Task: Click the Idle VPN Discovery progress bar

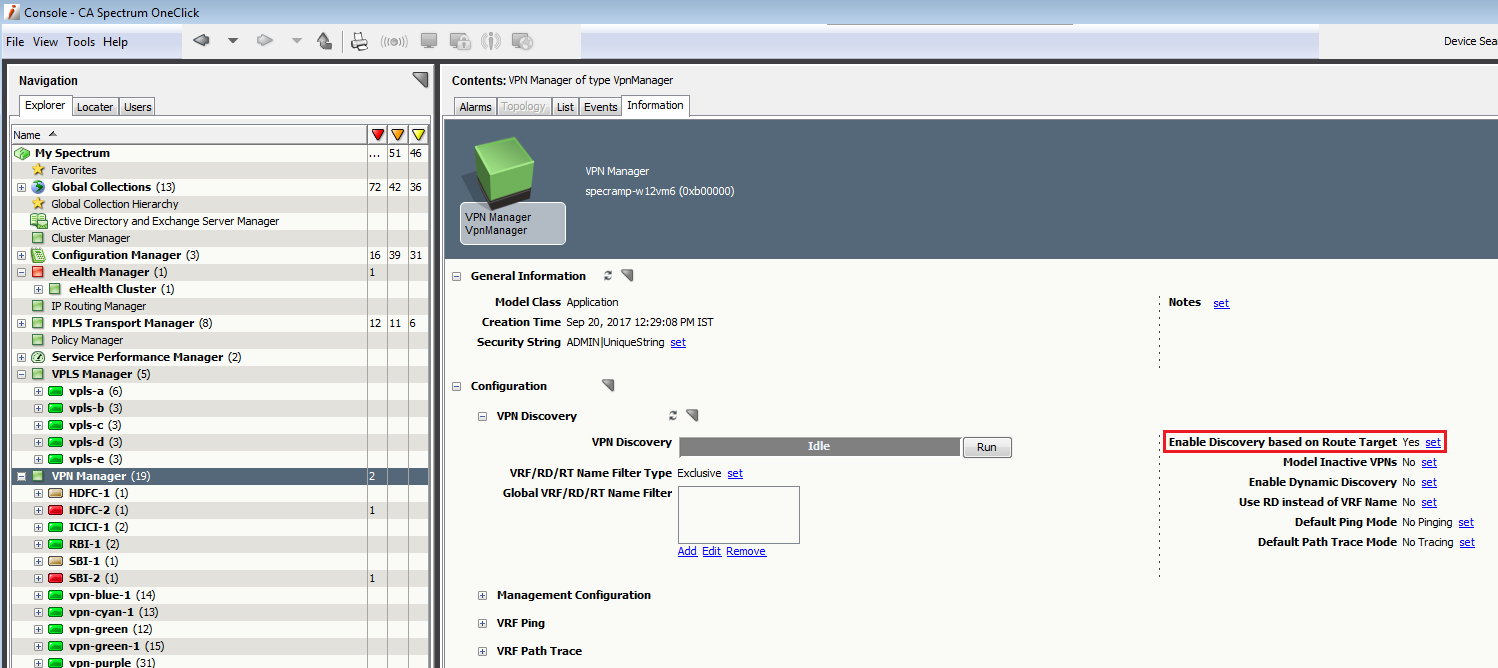Action: (820, 446)
